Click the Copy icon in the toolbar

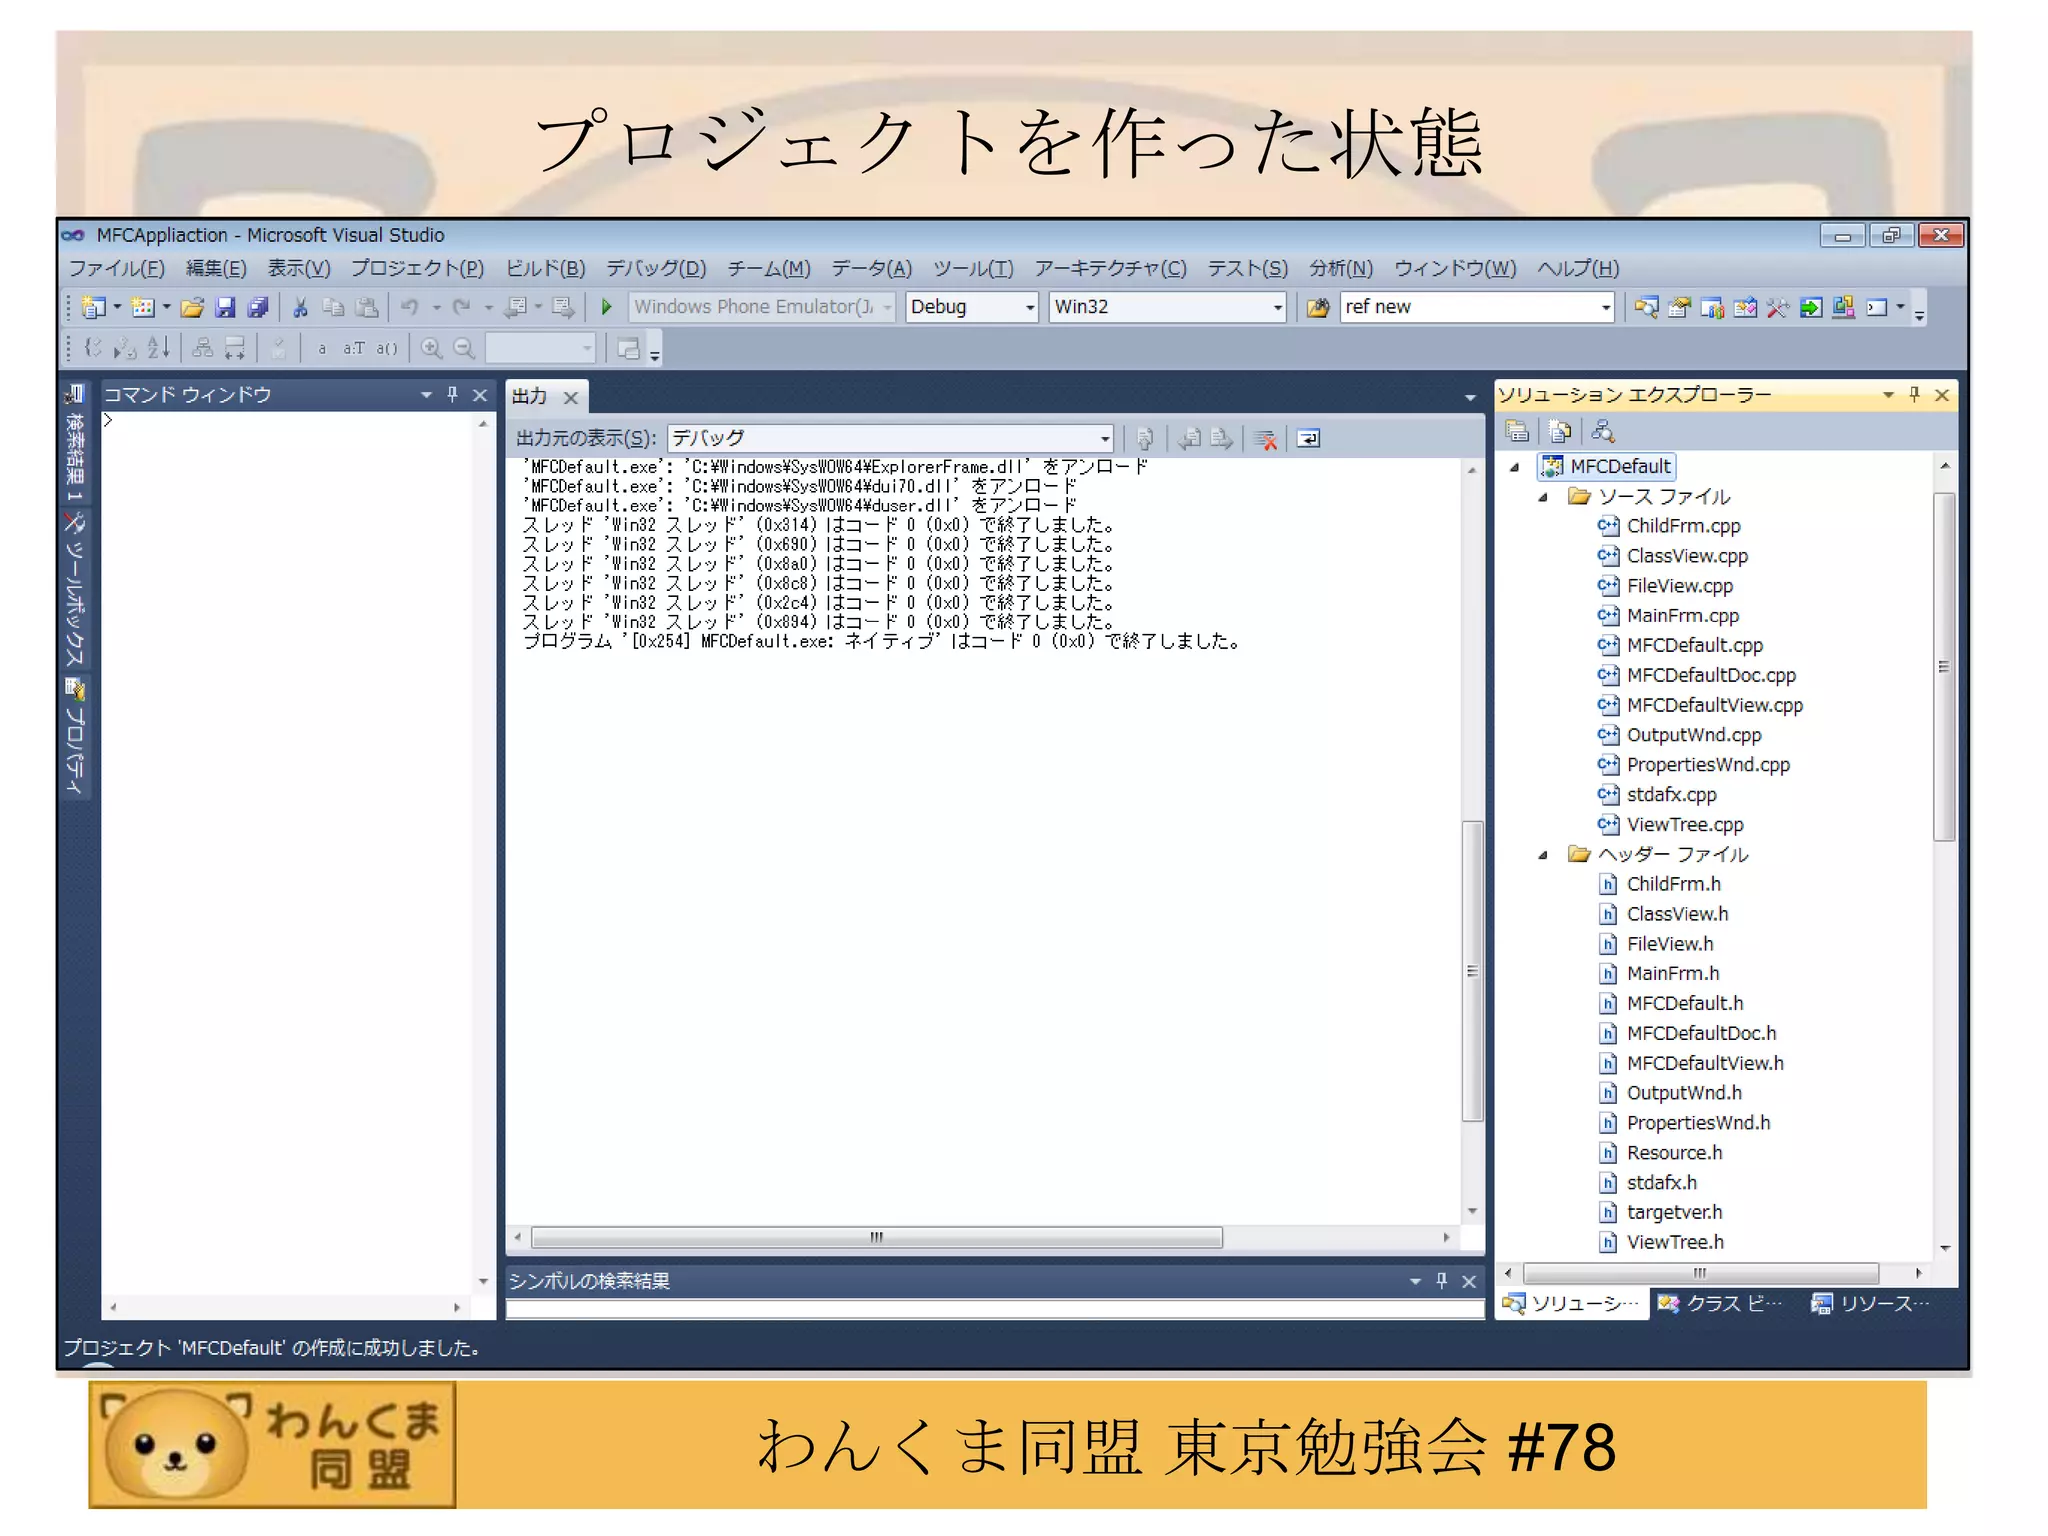(x=333, y=307)
